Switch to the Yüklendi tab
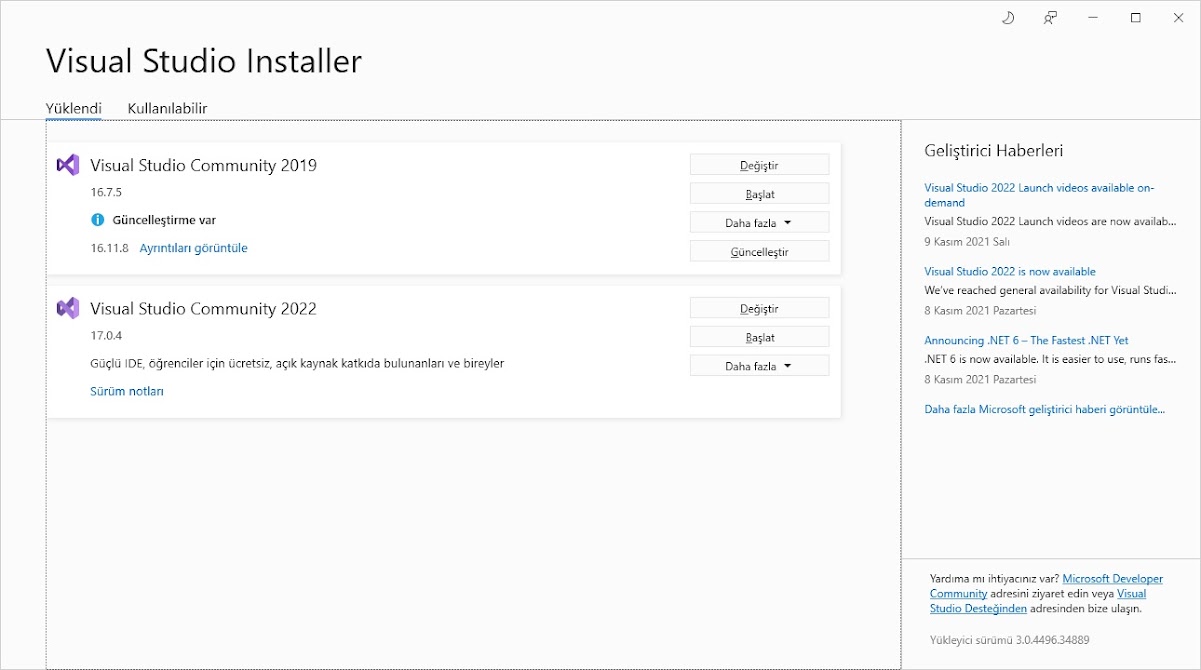The height and width of the screenshot is (670, 1201). (74, 108)
